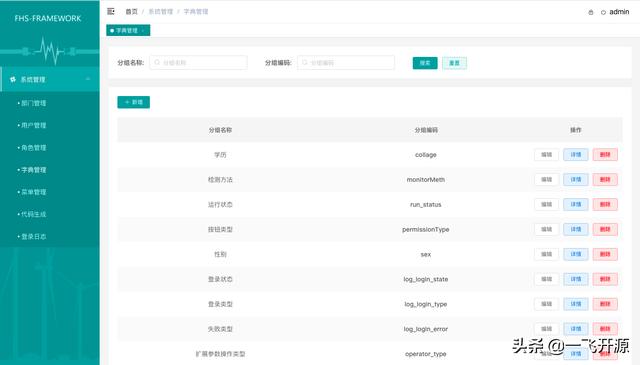
Task: Click the log_login_state code cell
Action: click(x=426, y=279)
